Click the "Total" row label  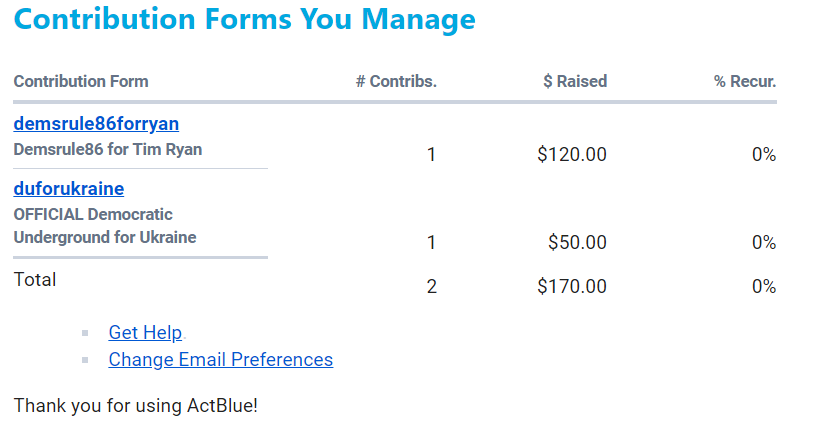coord(35,280)
